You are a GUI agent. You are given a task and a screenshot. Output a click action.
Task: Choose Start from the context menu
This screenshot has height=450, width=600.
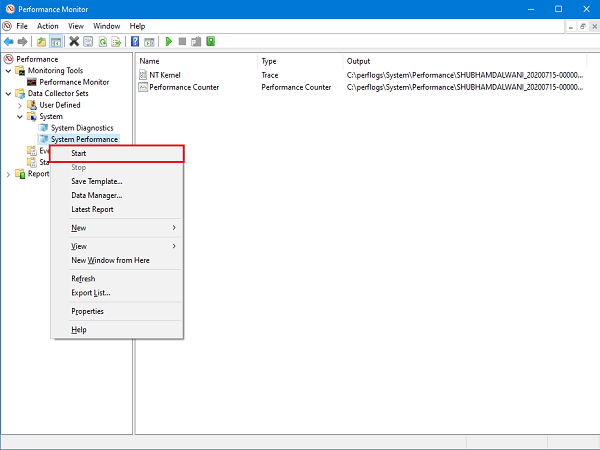coord(117,153)
